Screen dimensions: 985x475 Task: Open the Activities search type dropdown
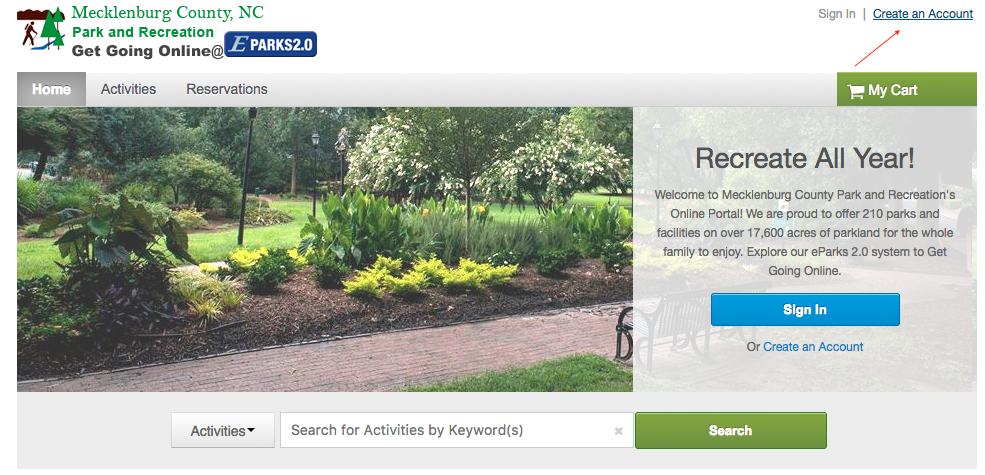(223, 430)
